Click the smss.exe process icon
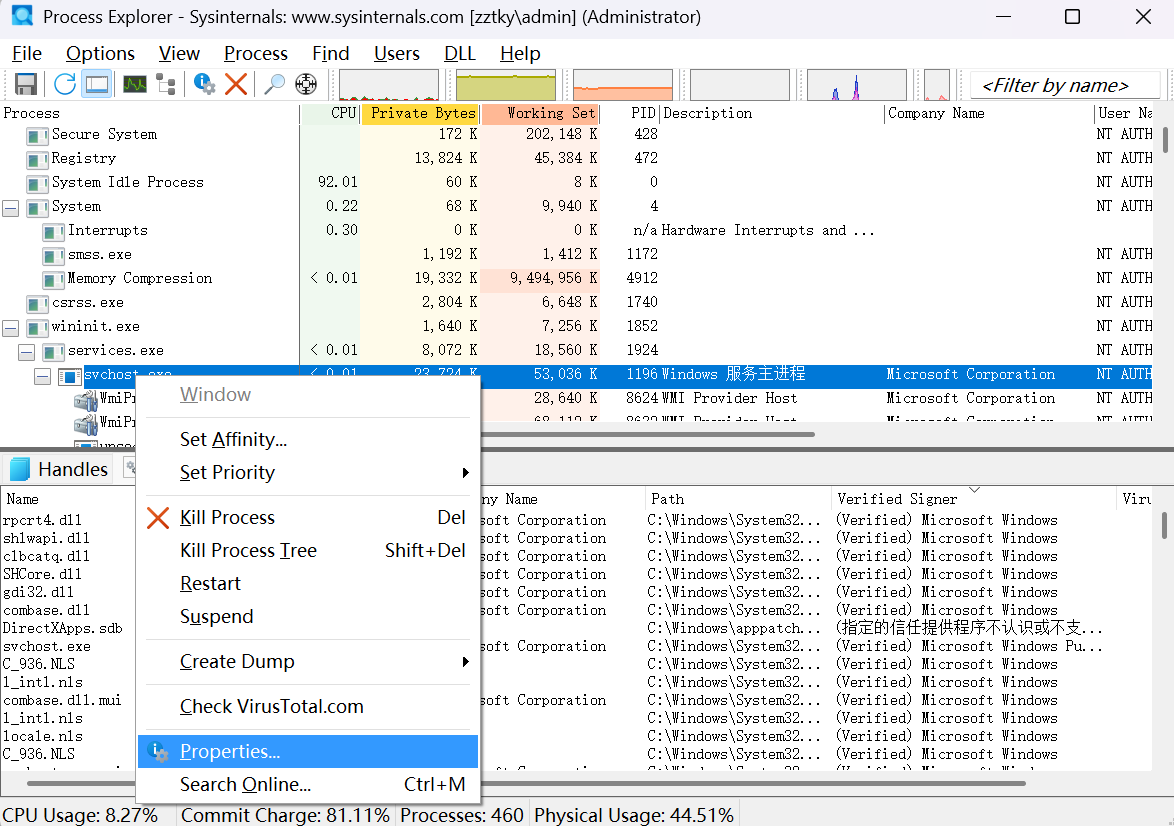This screenshot has height=826, width=1174. point(53,255)
